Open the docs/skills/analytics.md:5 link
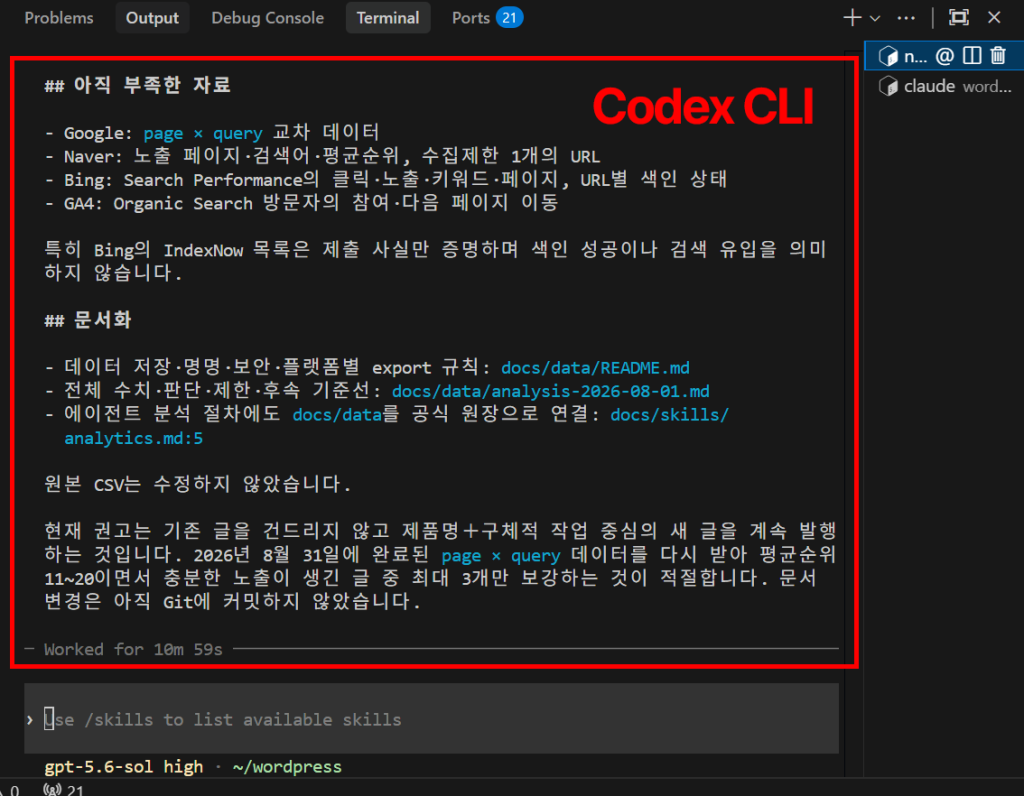This screenshot has height=796, width=1024. pos(396,426)
